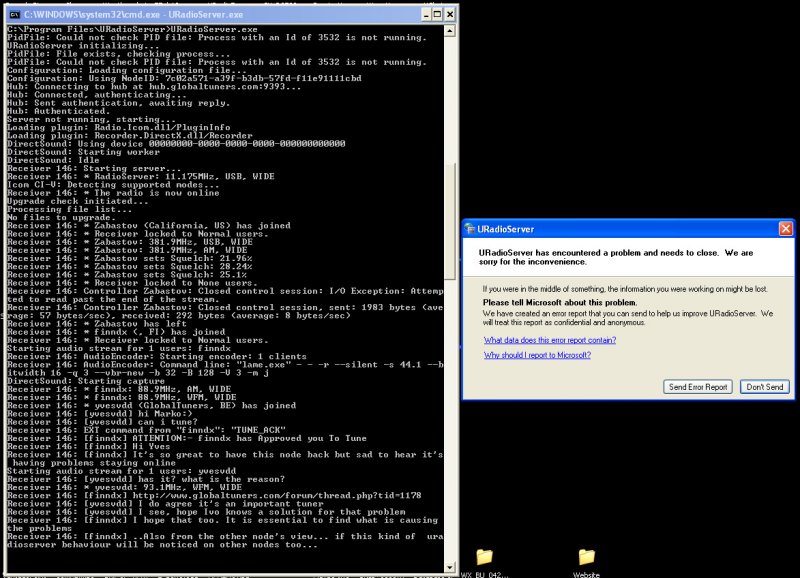Click line '[finndx] Hi Yves'
The image size is (800, 578).
pos(88,446)
